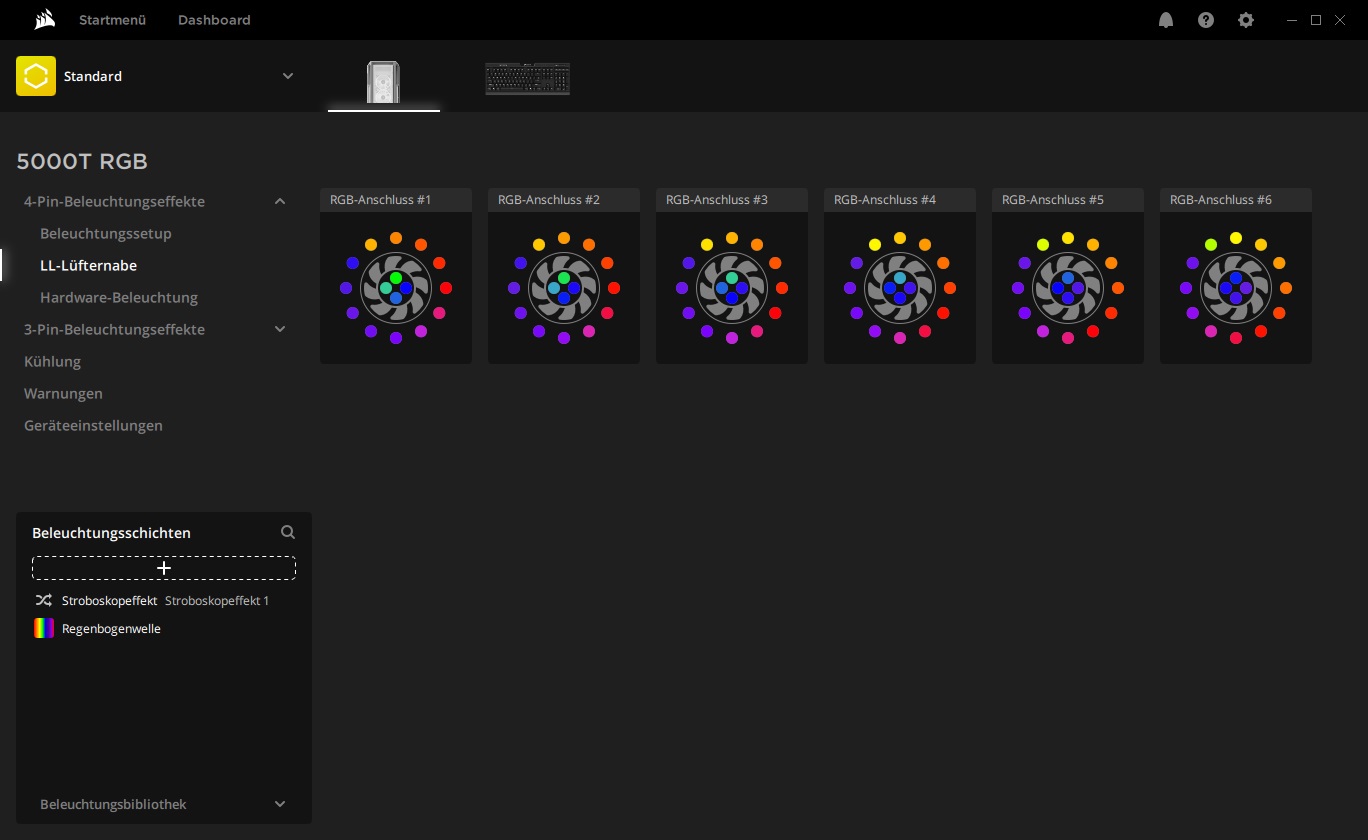This screenshot has height=840, width=1368.
Task: Click the RGB-Anschluss #4 header
Action: (900, 200)
